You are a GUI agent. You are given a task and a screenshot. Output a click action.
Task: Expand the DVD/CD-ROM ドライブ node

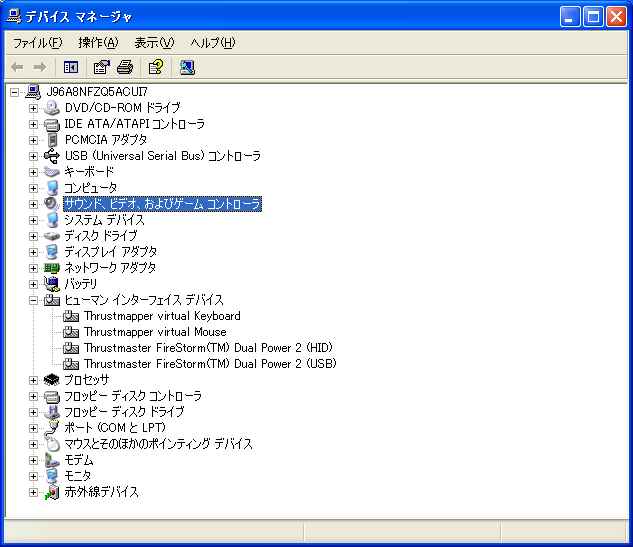(34, 108)
